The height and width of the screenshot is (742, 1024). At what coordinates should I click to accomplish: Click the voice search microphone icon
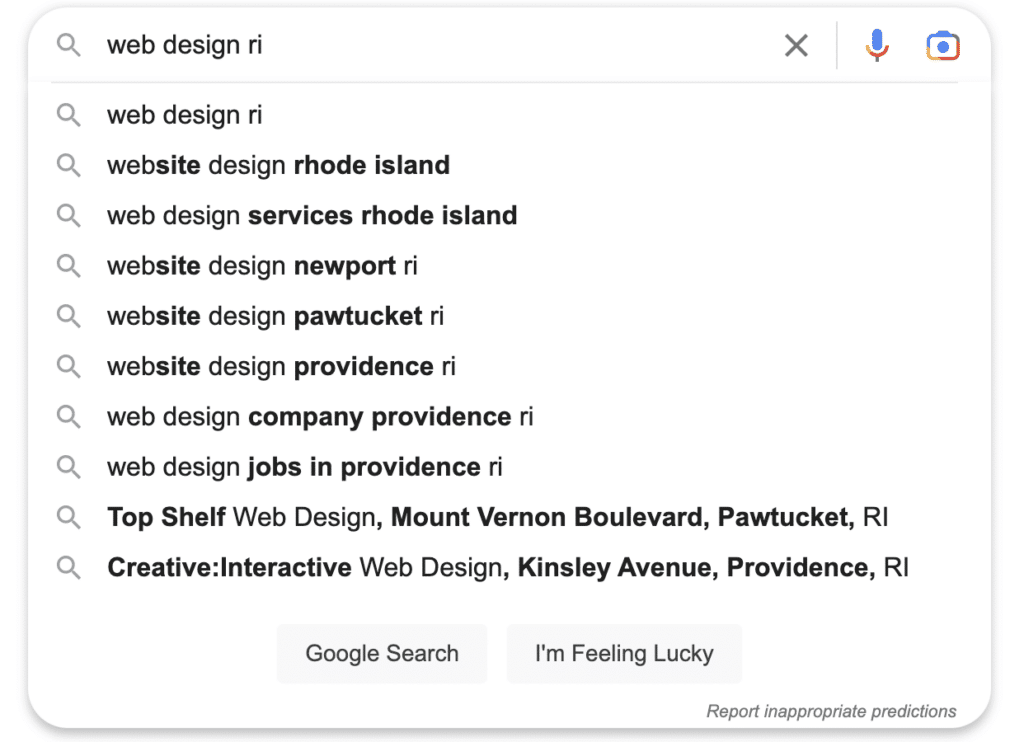click(877, 45)
